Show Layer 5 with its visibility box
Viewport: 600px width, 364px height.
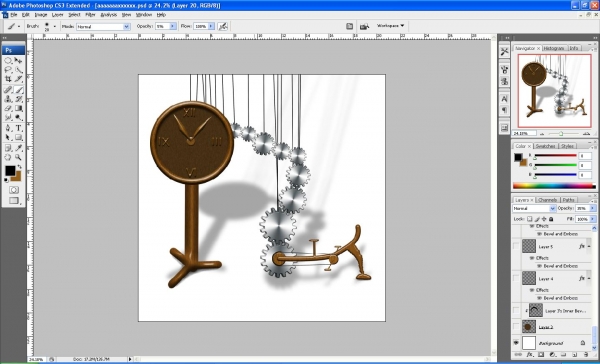516,246
